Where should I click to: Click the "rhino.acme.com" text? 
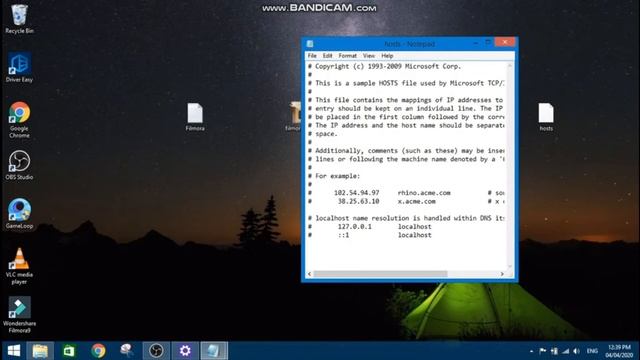pyautogui.click(x=424, y=193)
